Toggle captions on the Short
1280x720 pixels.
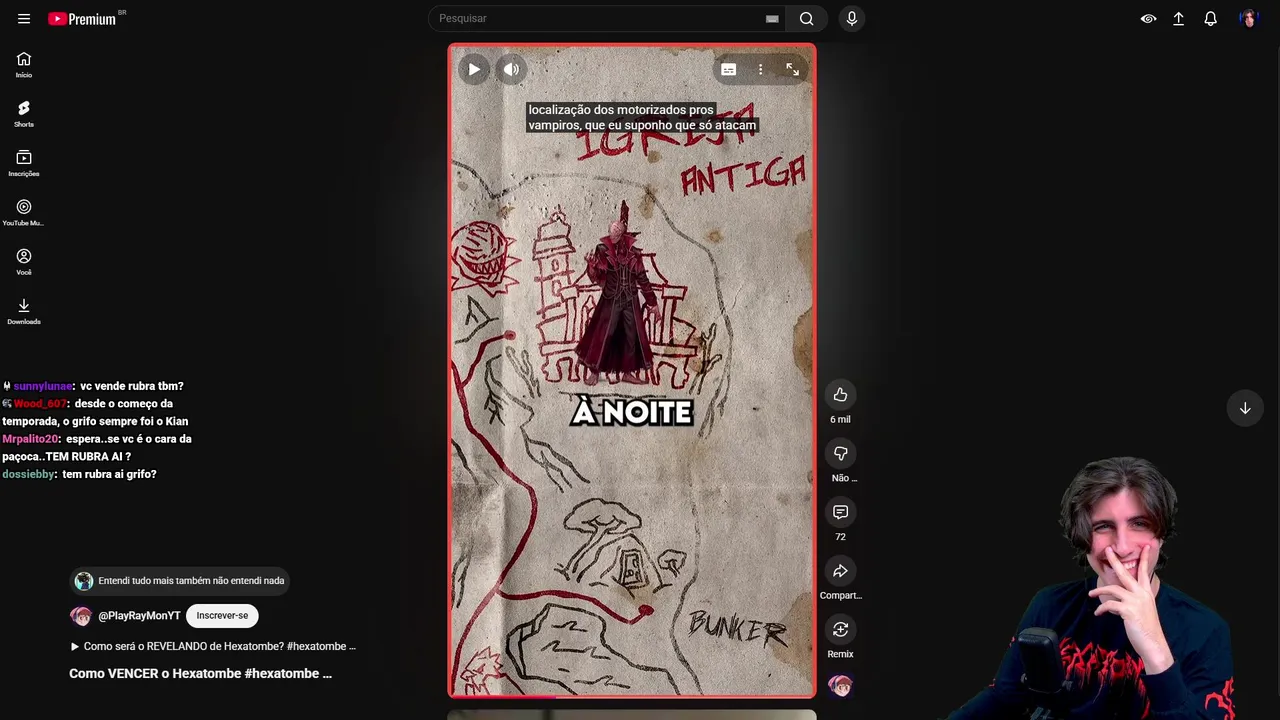pyautogui.click(x=728, y=69)
